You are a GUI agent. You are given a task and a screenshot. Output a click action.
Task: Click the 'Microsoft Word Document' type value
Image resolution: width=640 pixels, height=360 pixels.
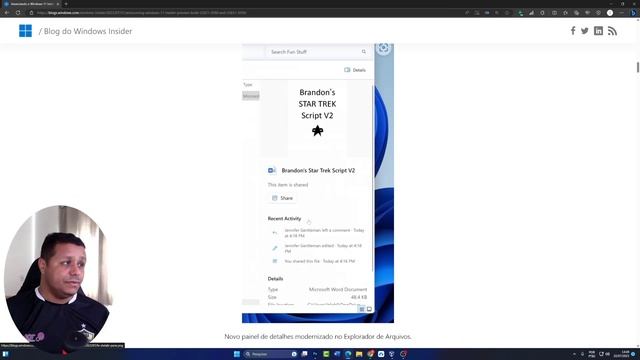[338, 289]
